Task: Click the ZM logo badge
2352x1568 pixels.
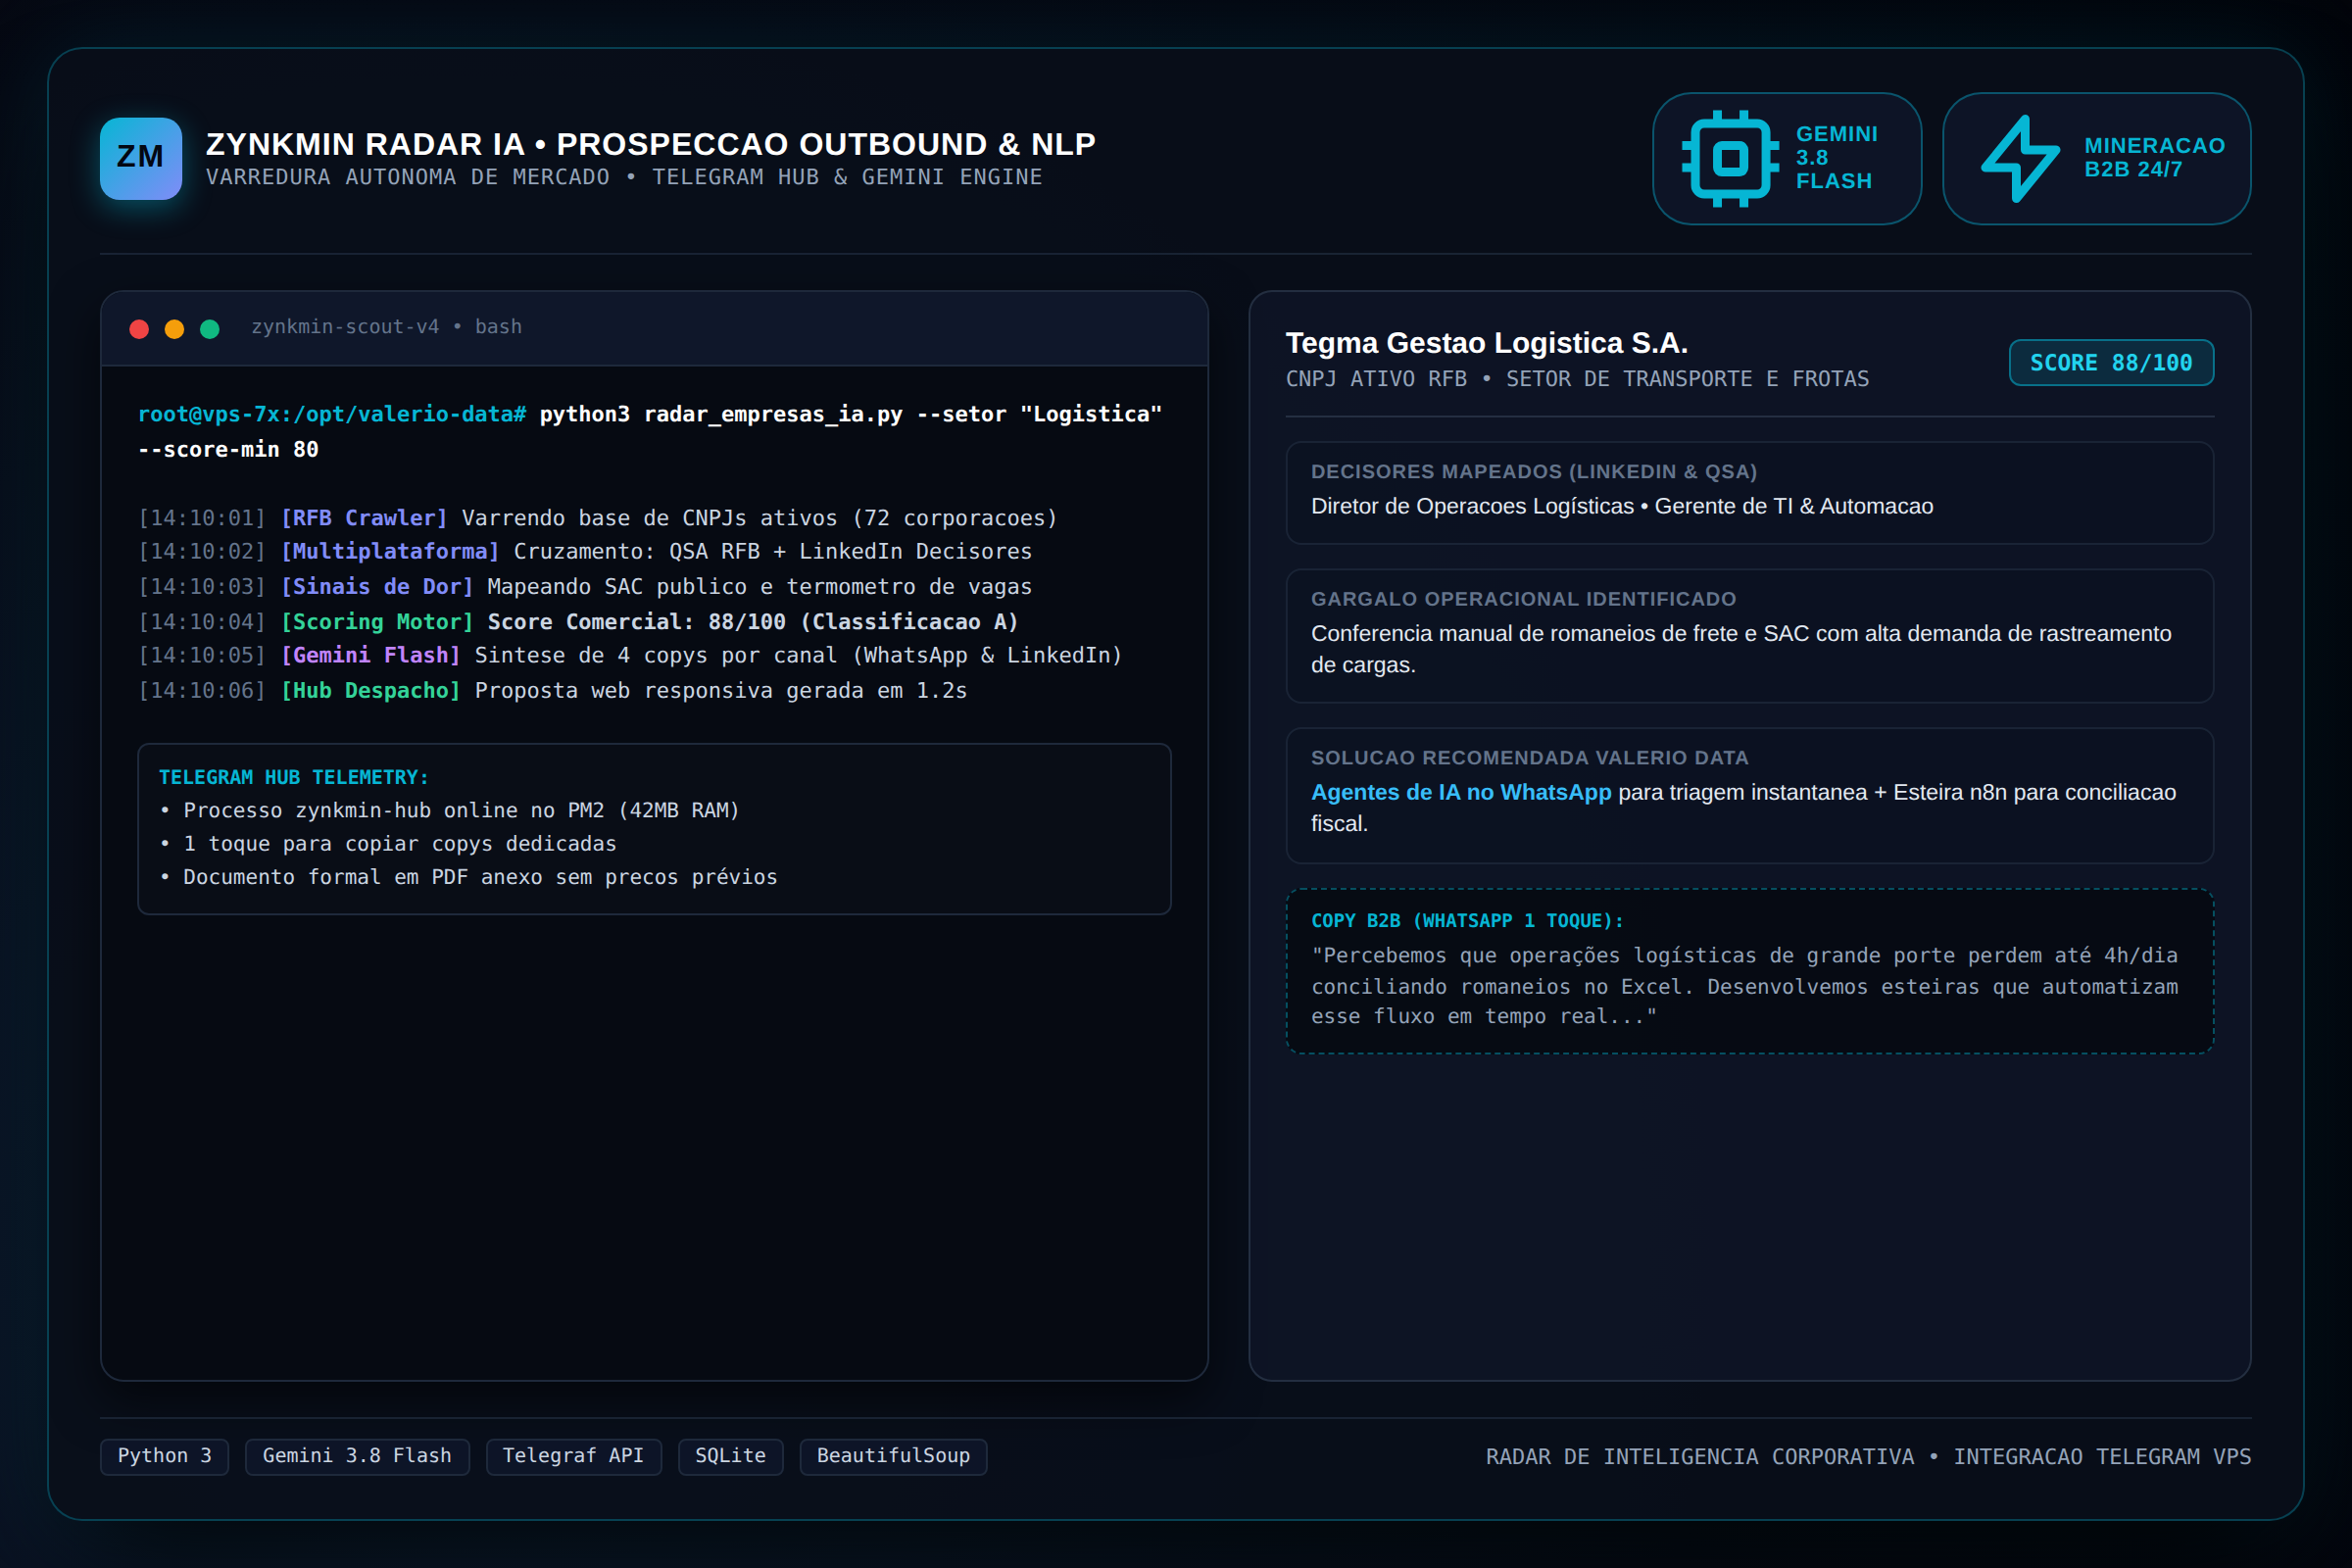Action: 141,158
